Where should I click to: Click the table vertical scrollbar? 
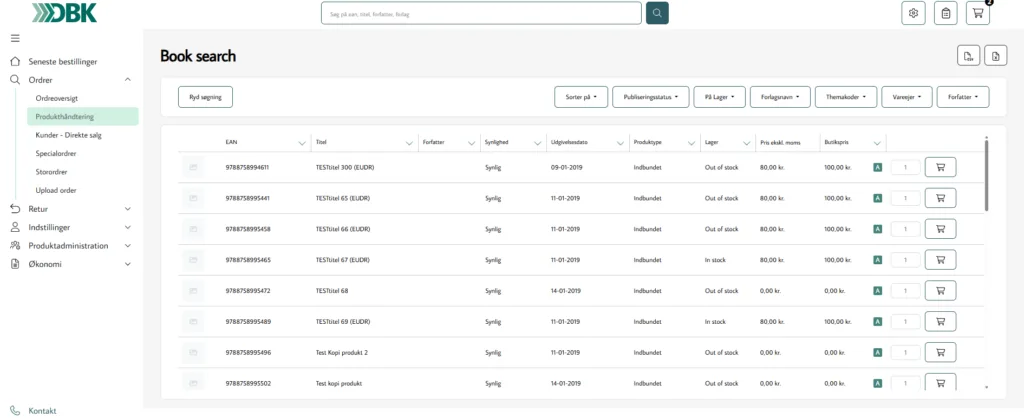point(986,174)
